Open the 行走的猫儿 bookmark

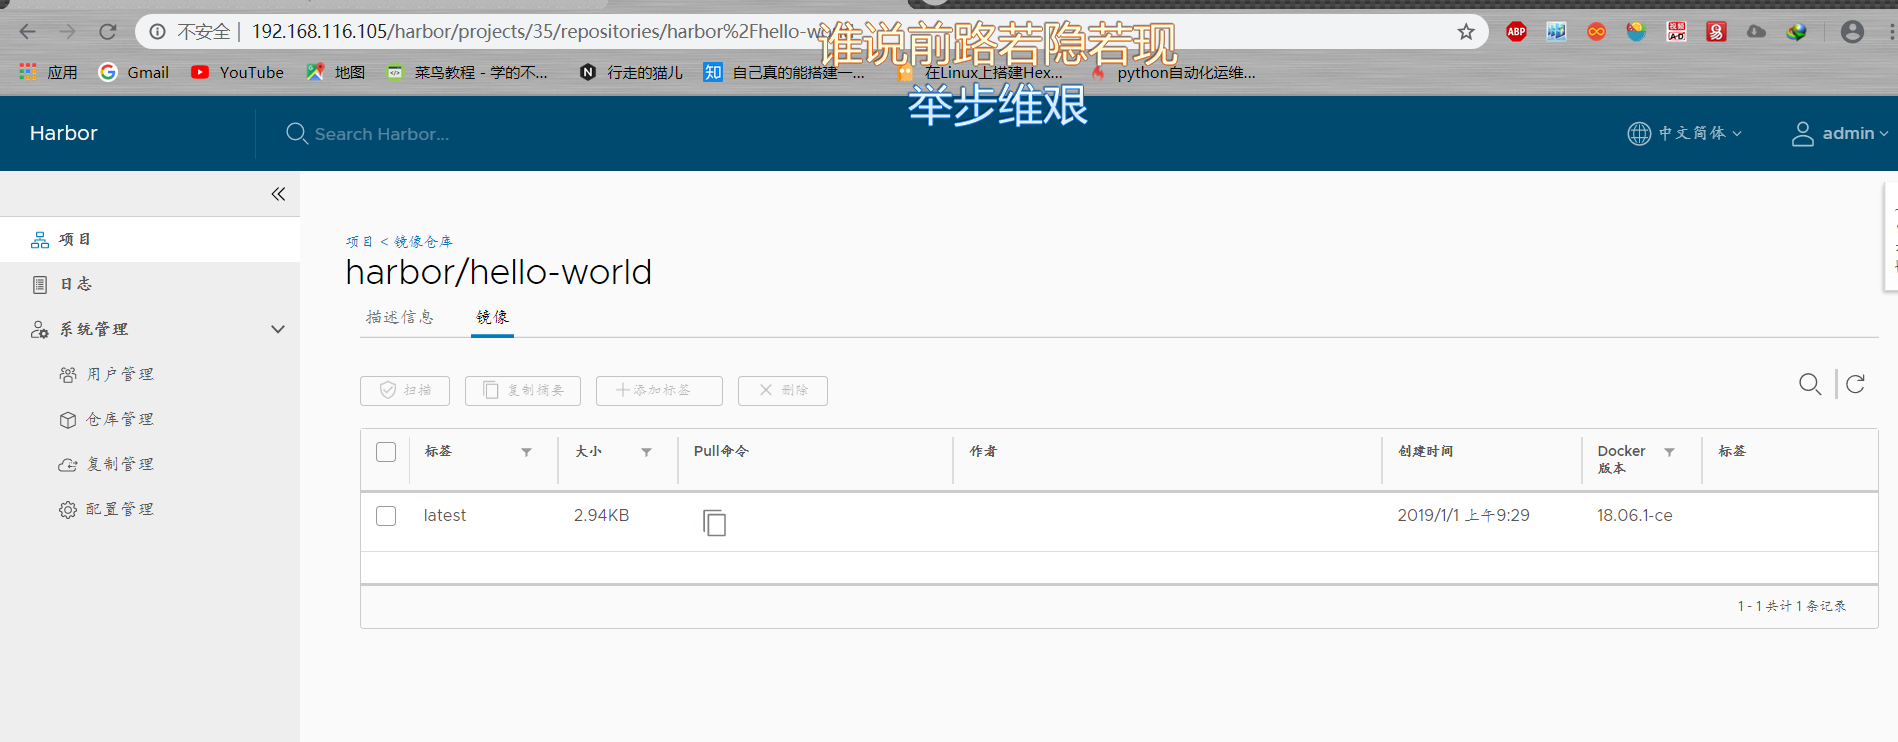(x=632, y=72)
